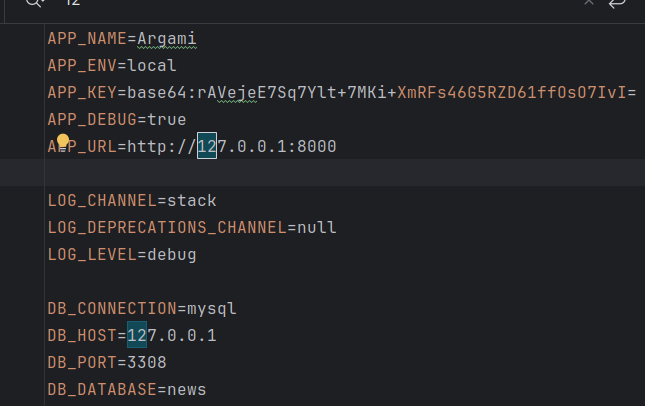Click the null value of LOG_DEPRECATIONS_CHANNEL
Viewport: 645px width, 406px height.
pyautogui.click(x=317, y=227)
